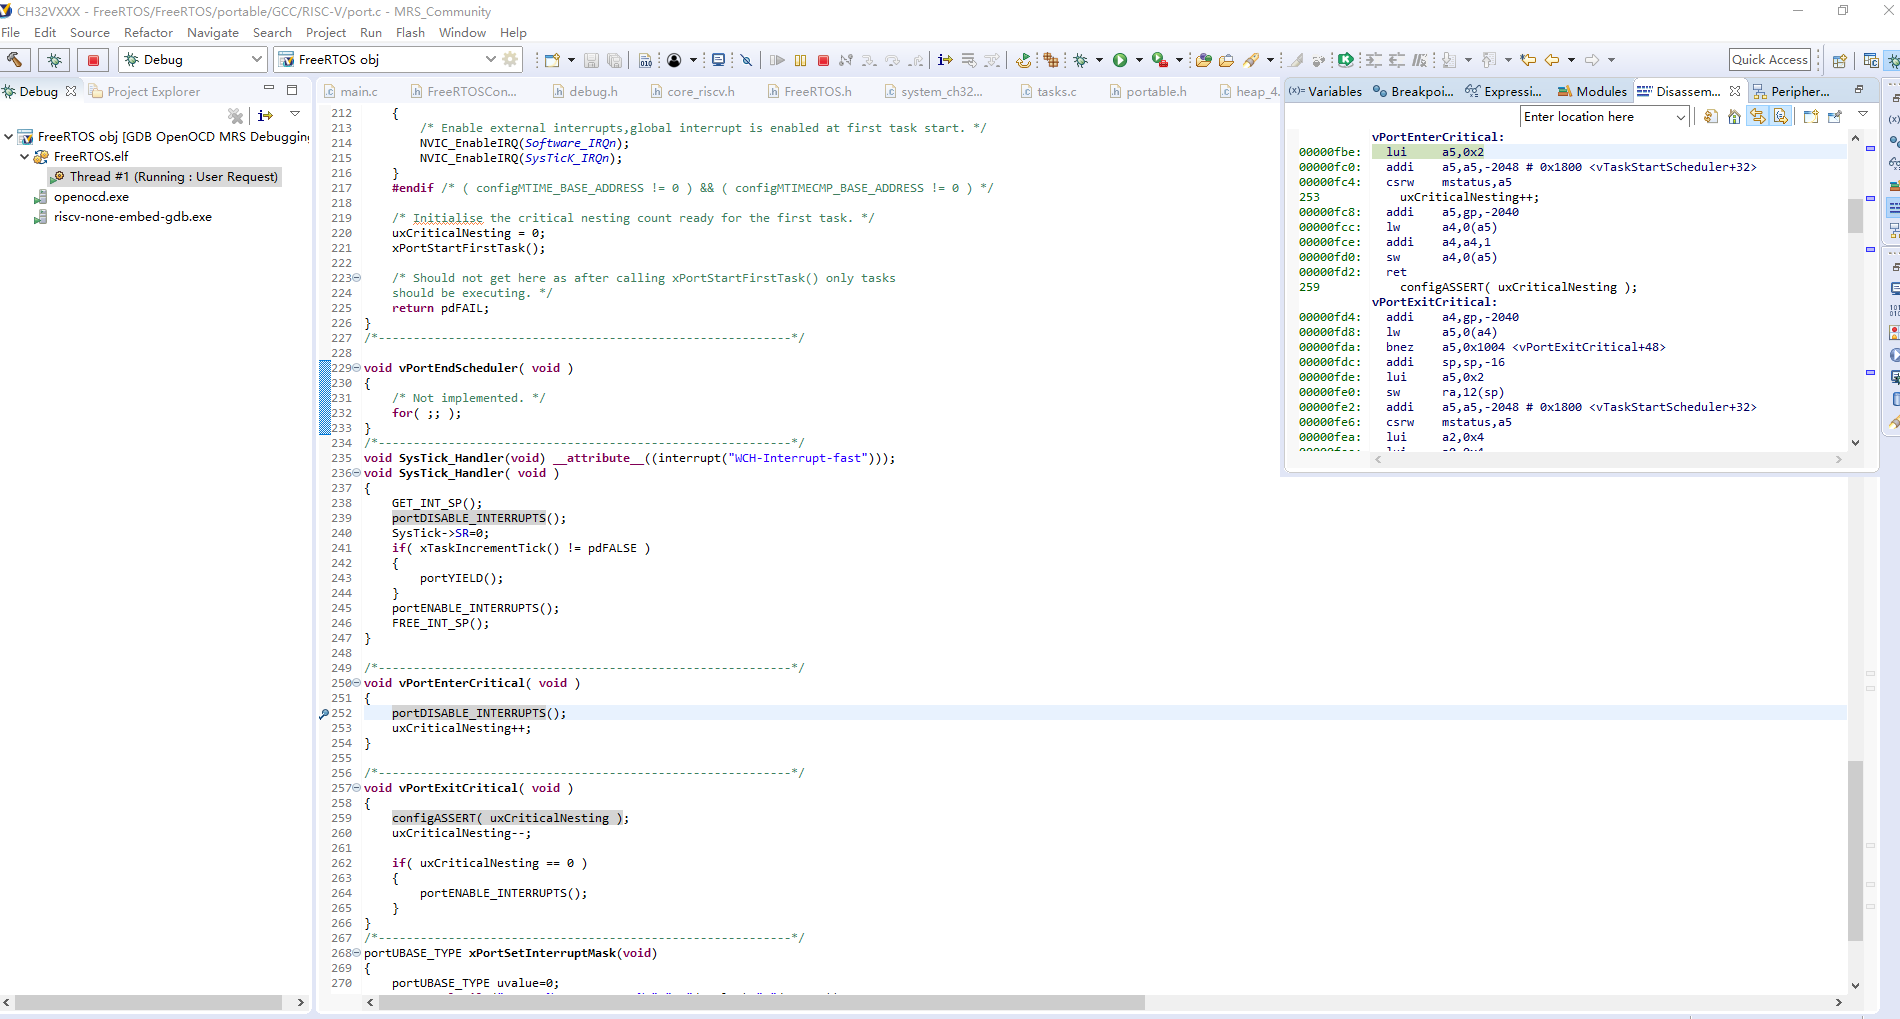Click the Save All icon

614,60
